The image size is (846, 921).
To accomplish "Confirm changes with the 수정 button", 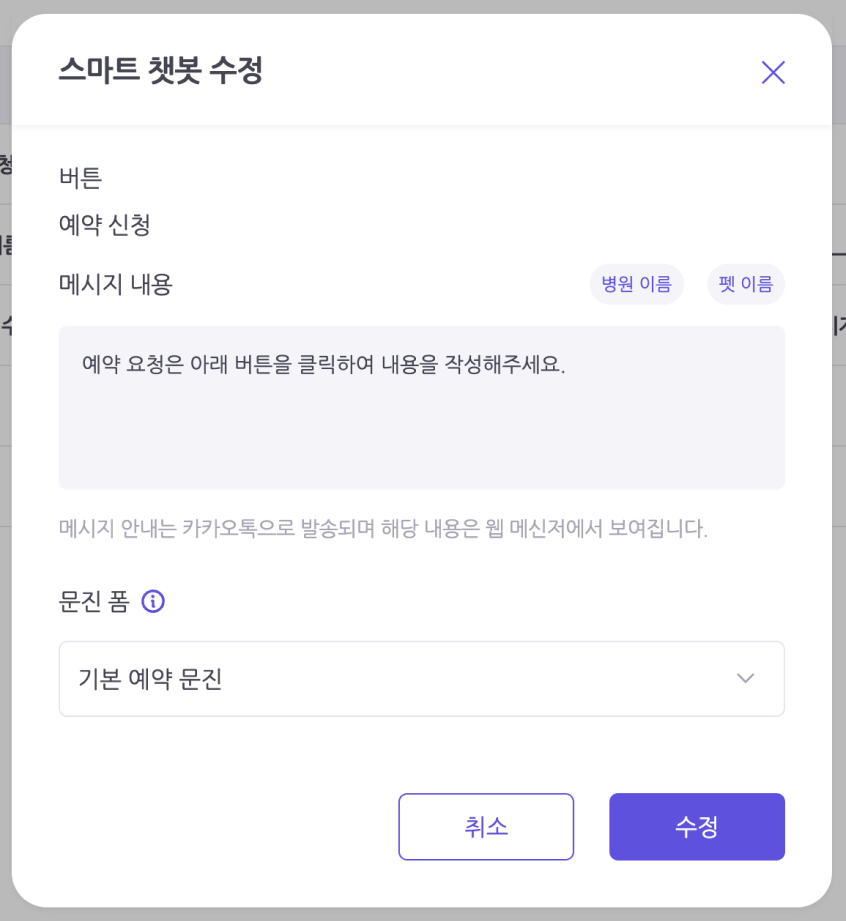I will click(x=697, y=826).
